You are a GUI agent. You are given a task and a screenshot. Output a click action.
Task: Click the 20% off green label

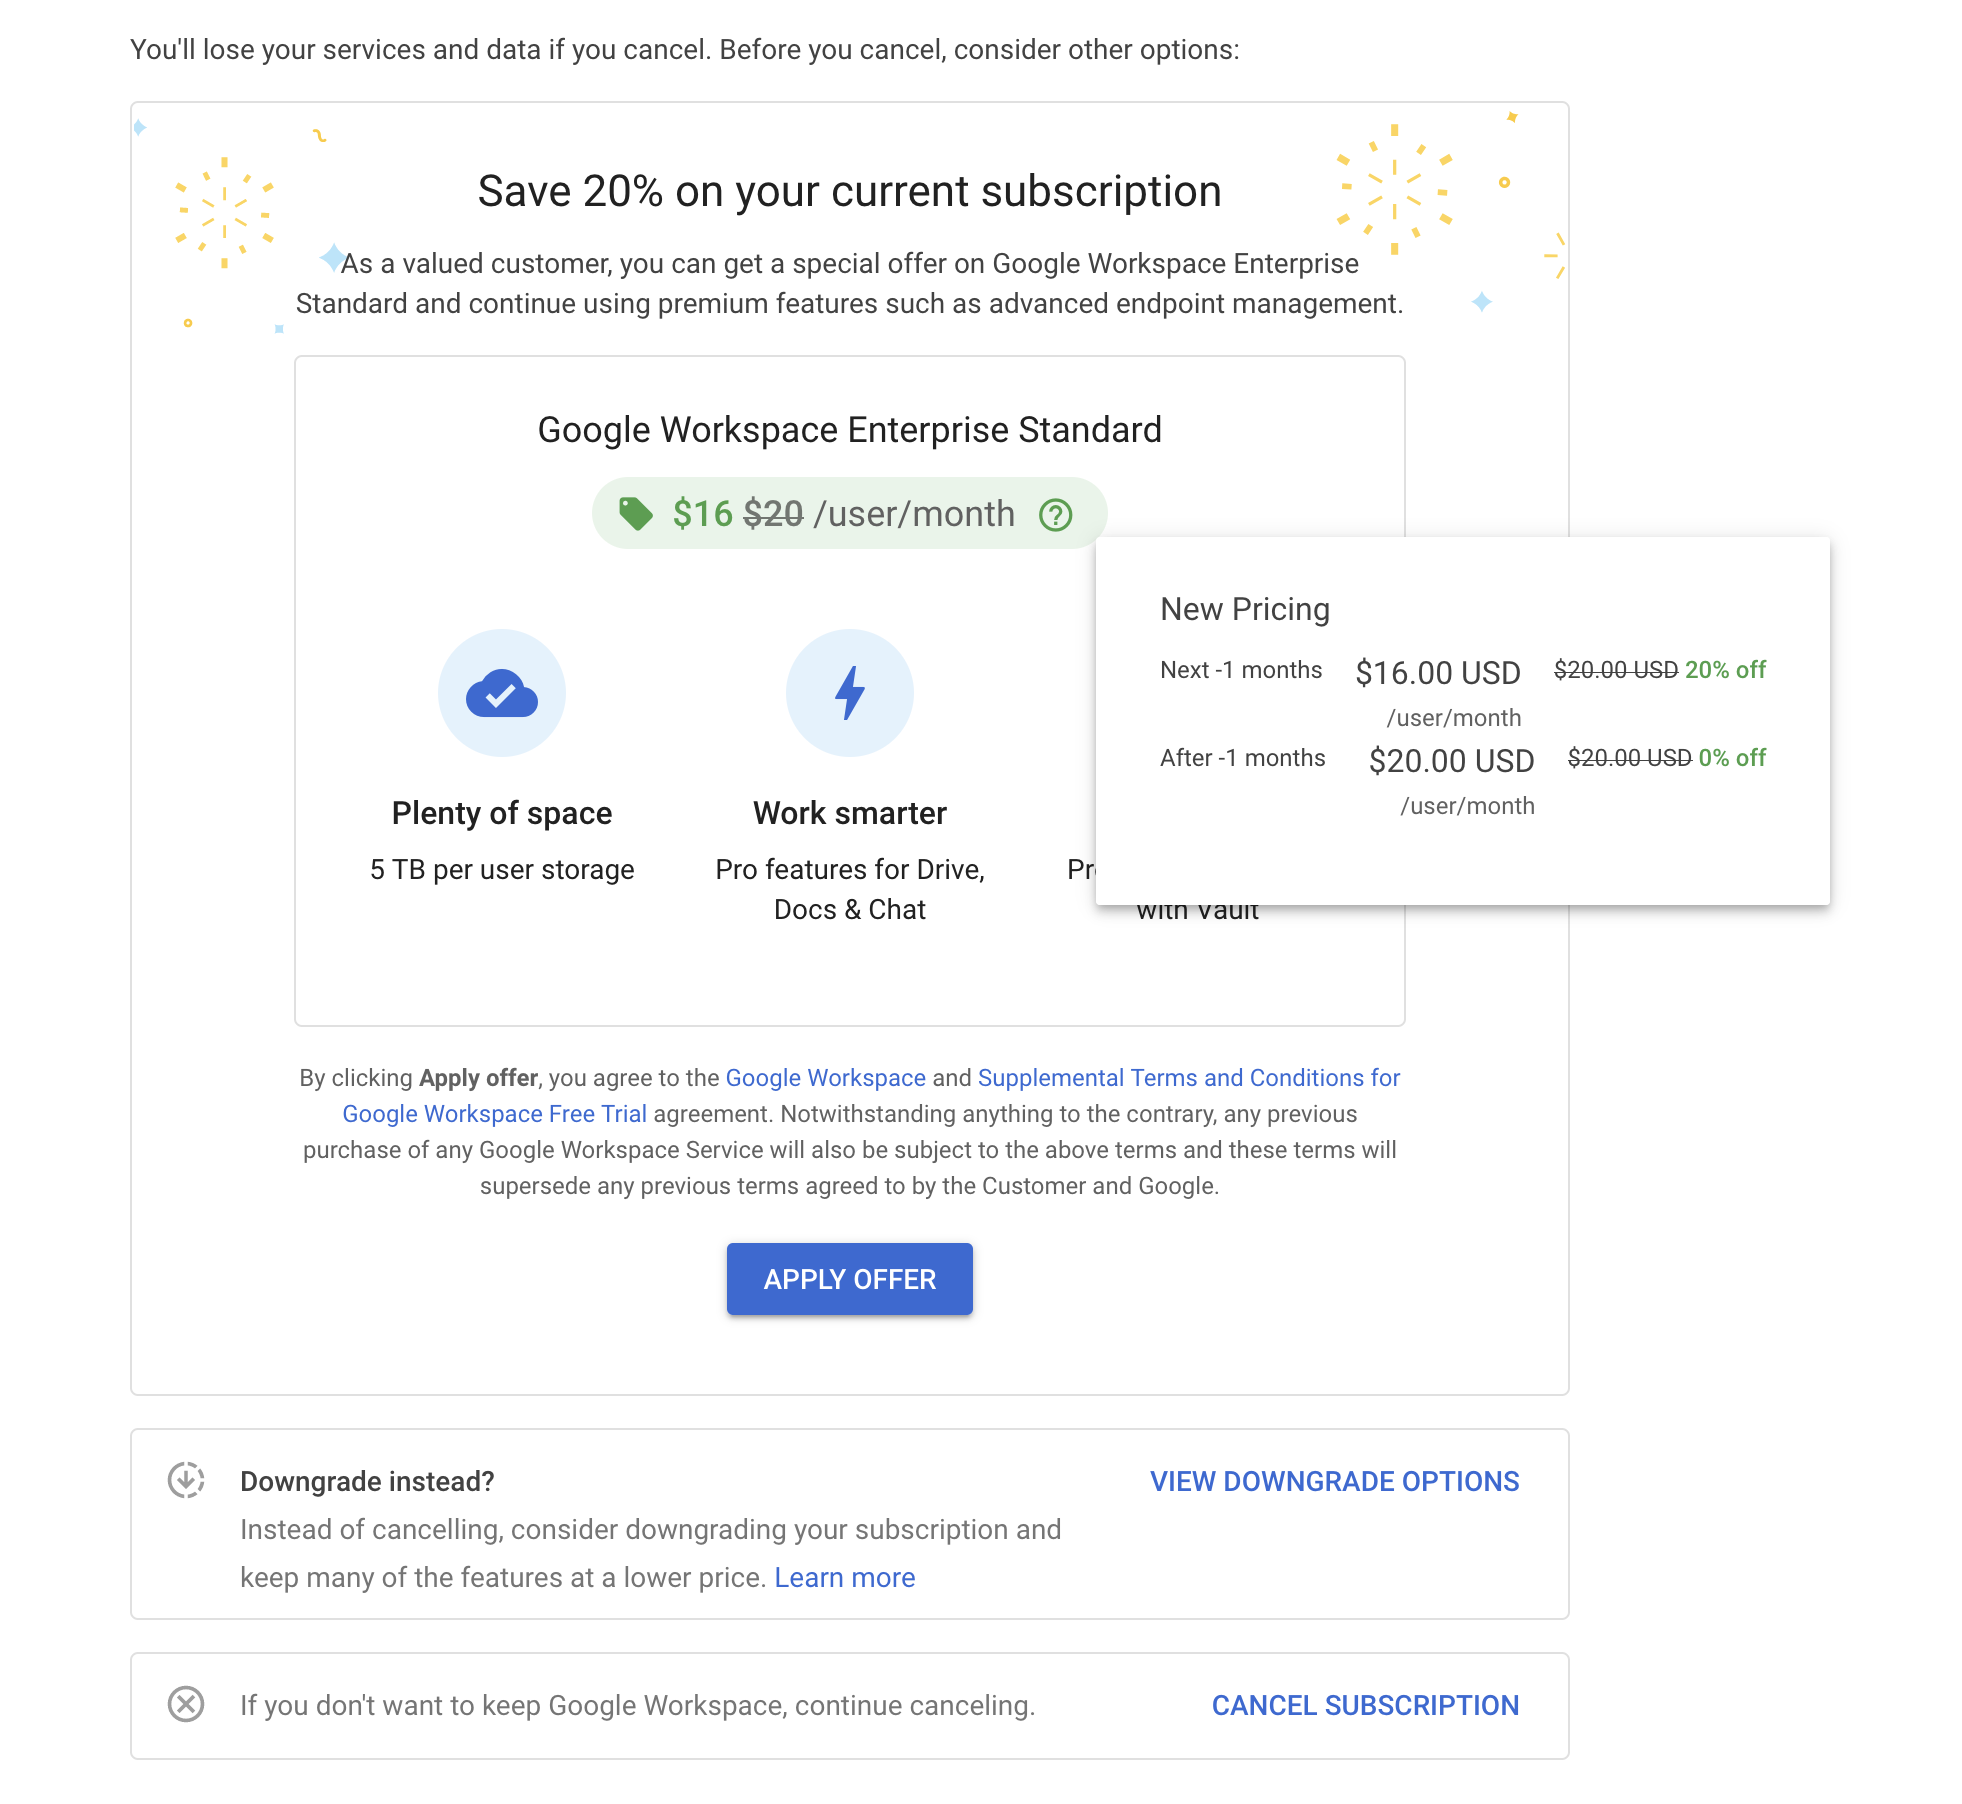[1725, 670]
